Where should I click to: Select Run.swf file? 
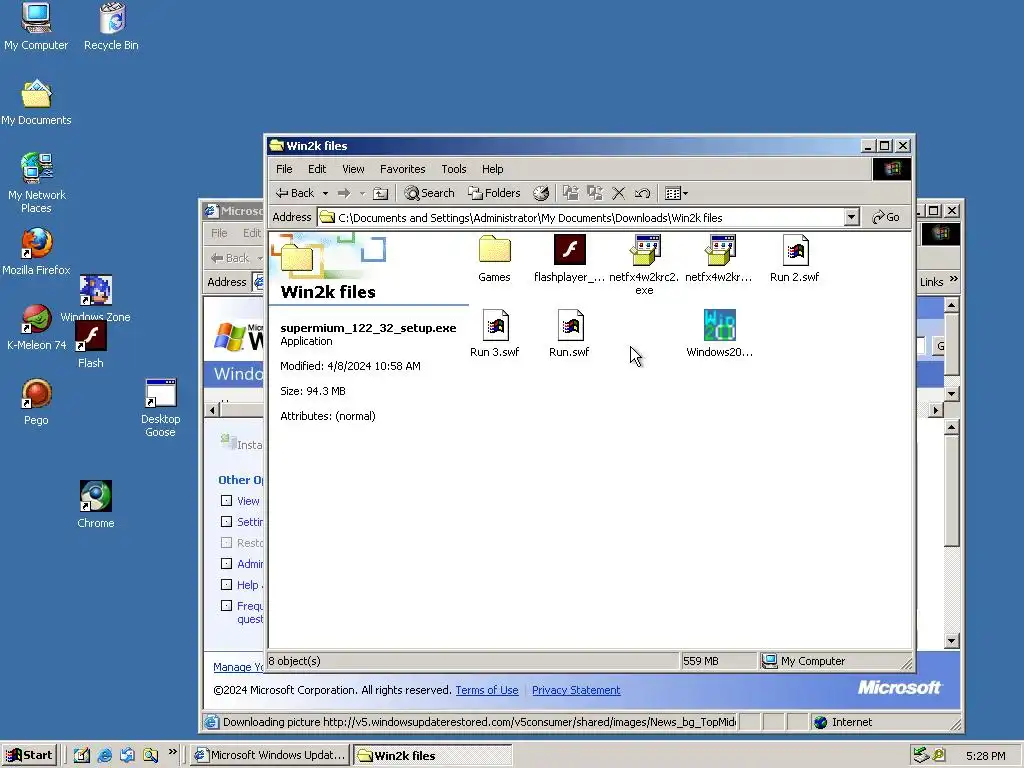tap(569, 334)
